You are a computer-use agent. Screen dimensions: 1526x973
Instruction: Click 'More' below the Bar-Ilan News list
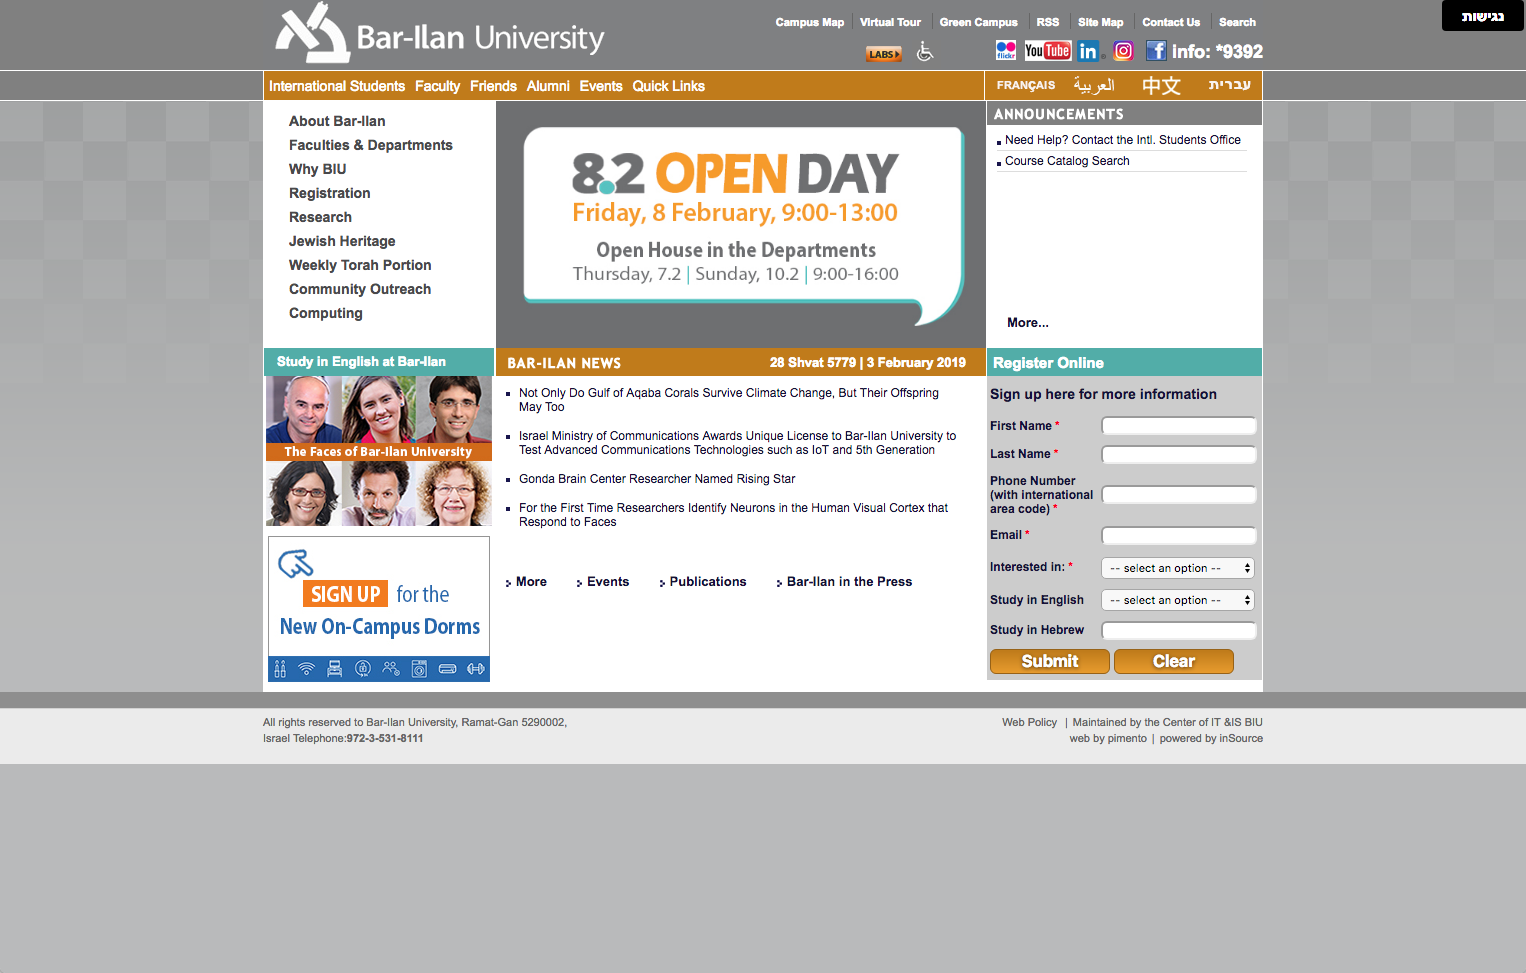click(531, 582)
